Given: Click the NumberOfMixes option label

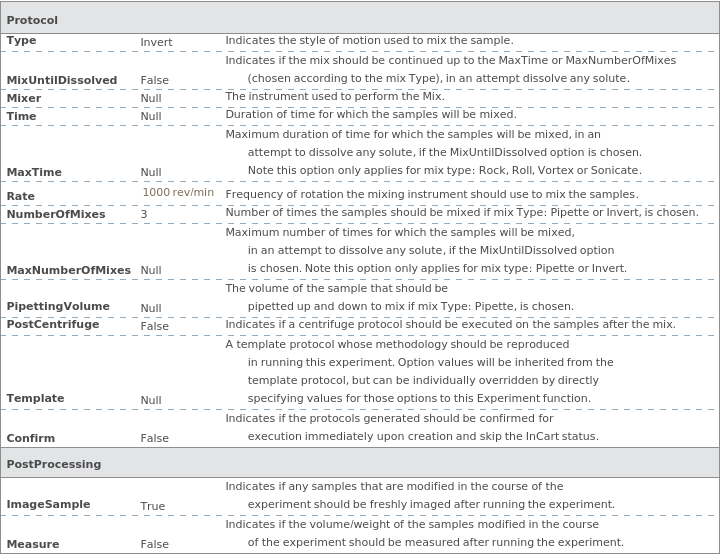Looking at the screenshot, I should (x=56, y=214).
